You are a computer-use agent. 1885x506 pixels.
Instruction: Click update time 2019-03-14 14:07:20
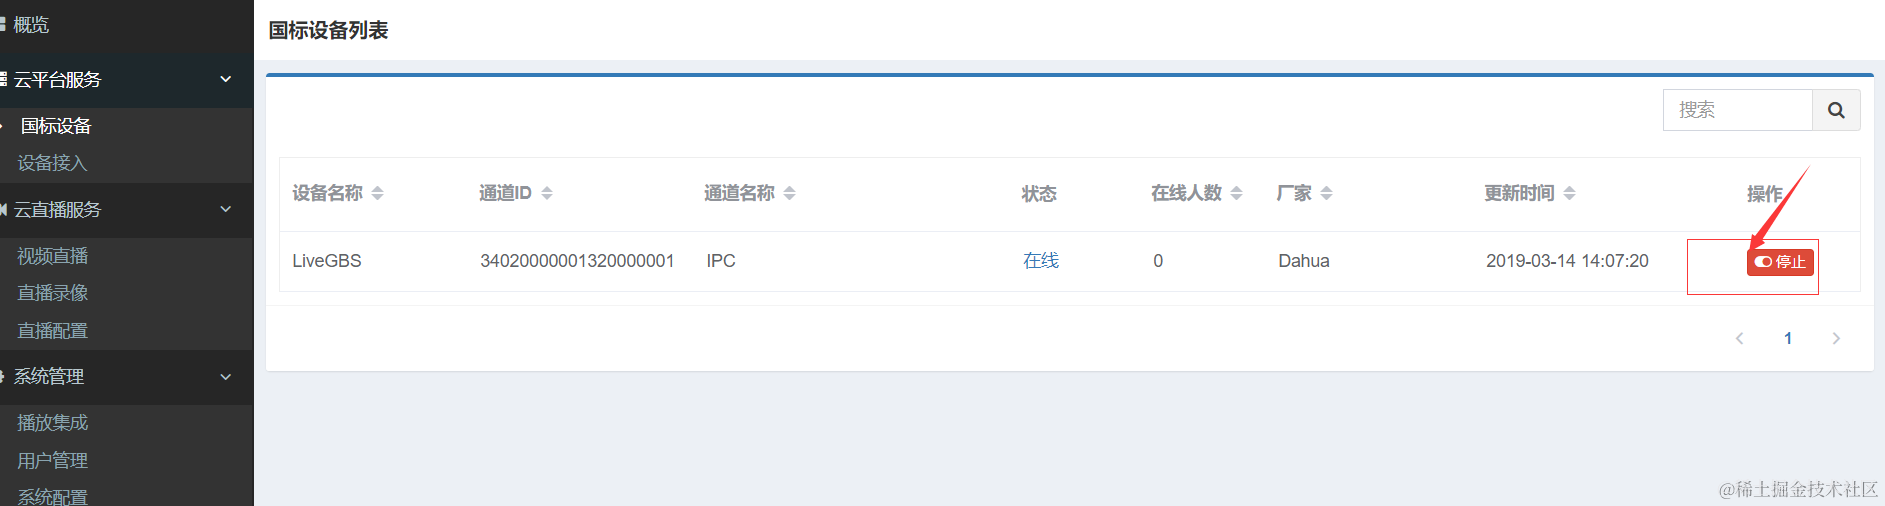[1567, 261]
